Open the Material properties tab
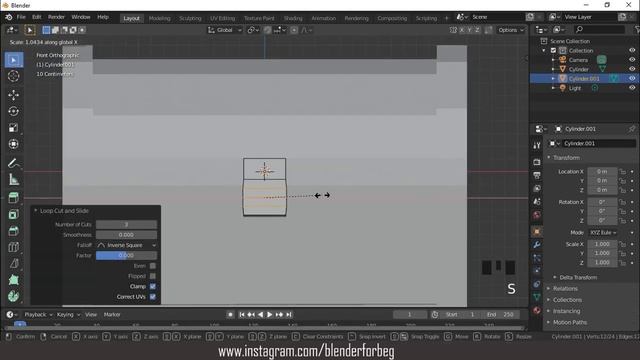 point(537,310)
